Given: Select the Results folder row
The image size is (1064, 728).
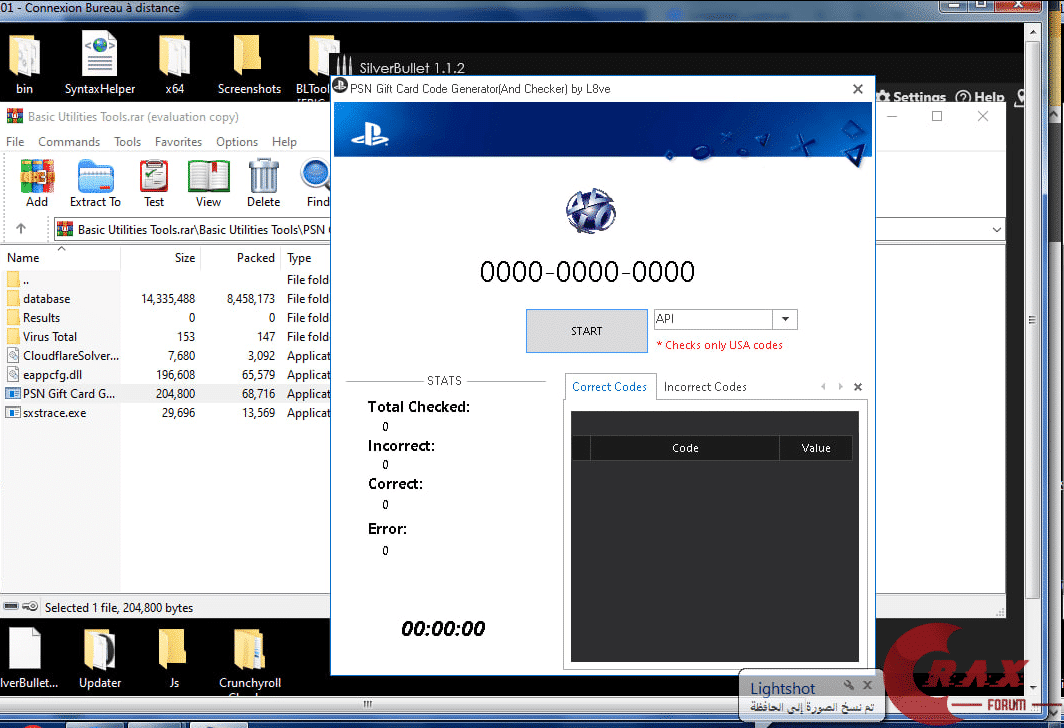Looking at the screenshot, I should coord(166,318).
